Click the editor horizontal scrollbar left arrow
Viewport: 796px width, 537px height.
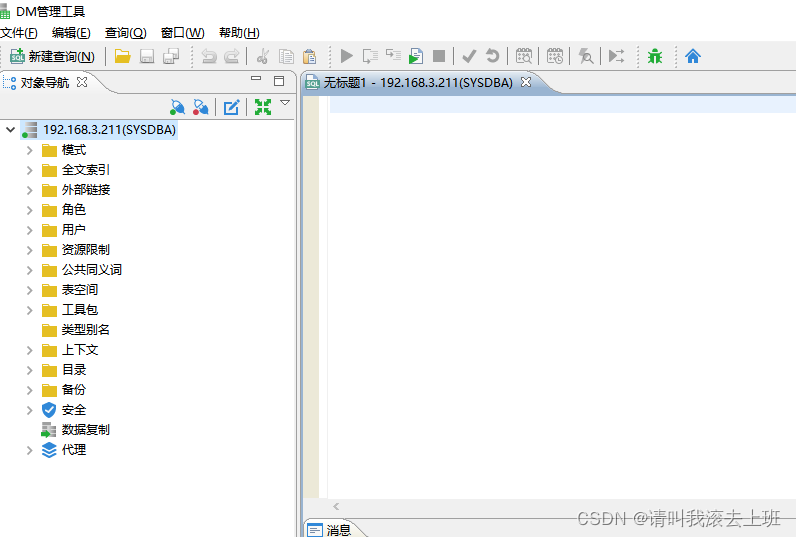(x=336, y=506)
